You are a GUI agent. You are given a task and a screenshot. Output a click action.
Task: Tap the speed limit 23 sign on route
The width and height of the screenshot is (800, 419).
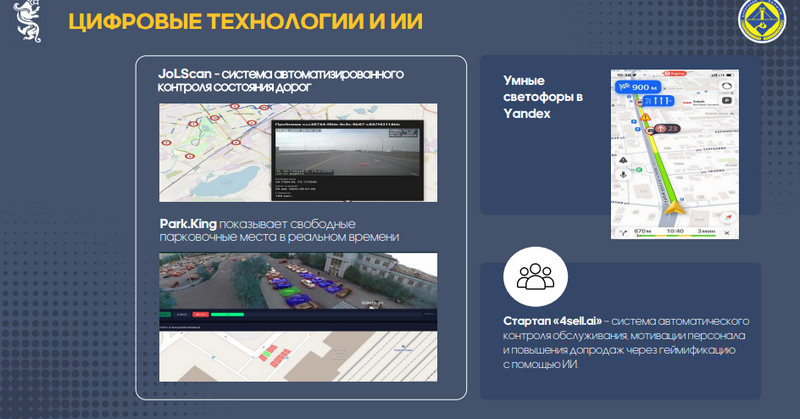tap(666, 128)
